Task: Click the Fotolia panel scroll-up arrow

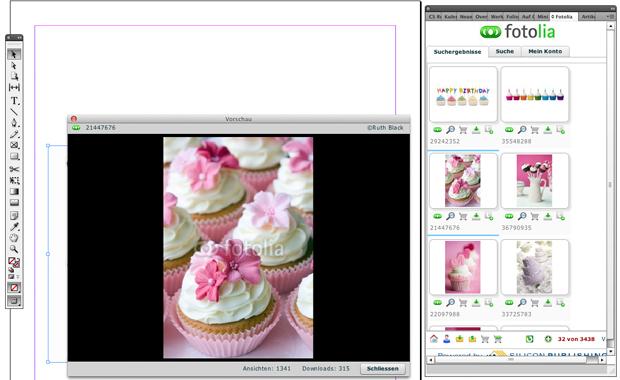Action: coord(611,26)
